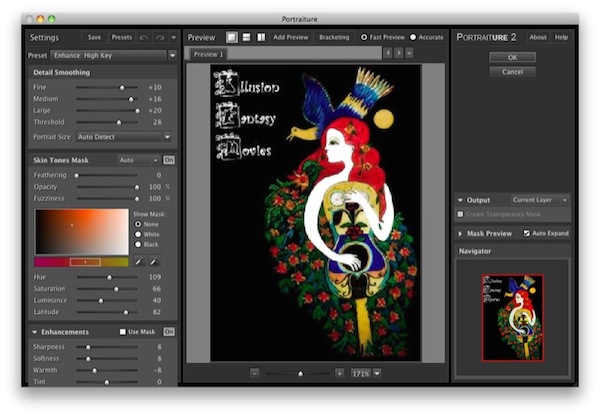Screen dimensions: 600x416
Task: Click the Threshold slider handle
Action: pos(119,122)
